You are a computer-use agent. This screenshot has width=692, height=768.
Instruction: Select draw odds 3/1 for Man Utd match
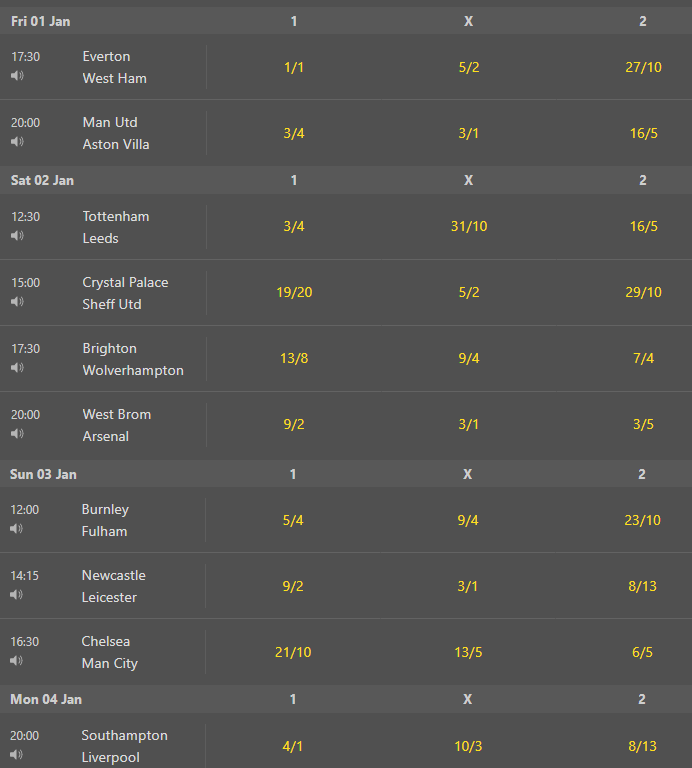[468, 133]
